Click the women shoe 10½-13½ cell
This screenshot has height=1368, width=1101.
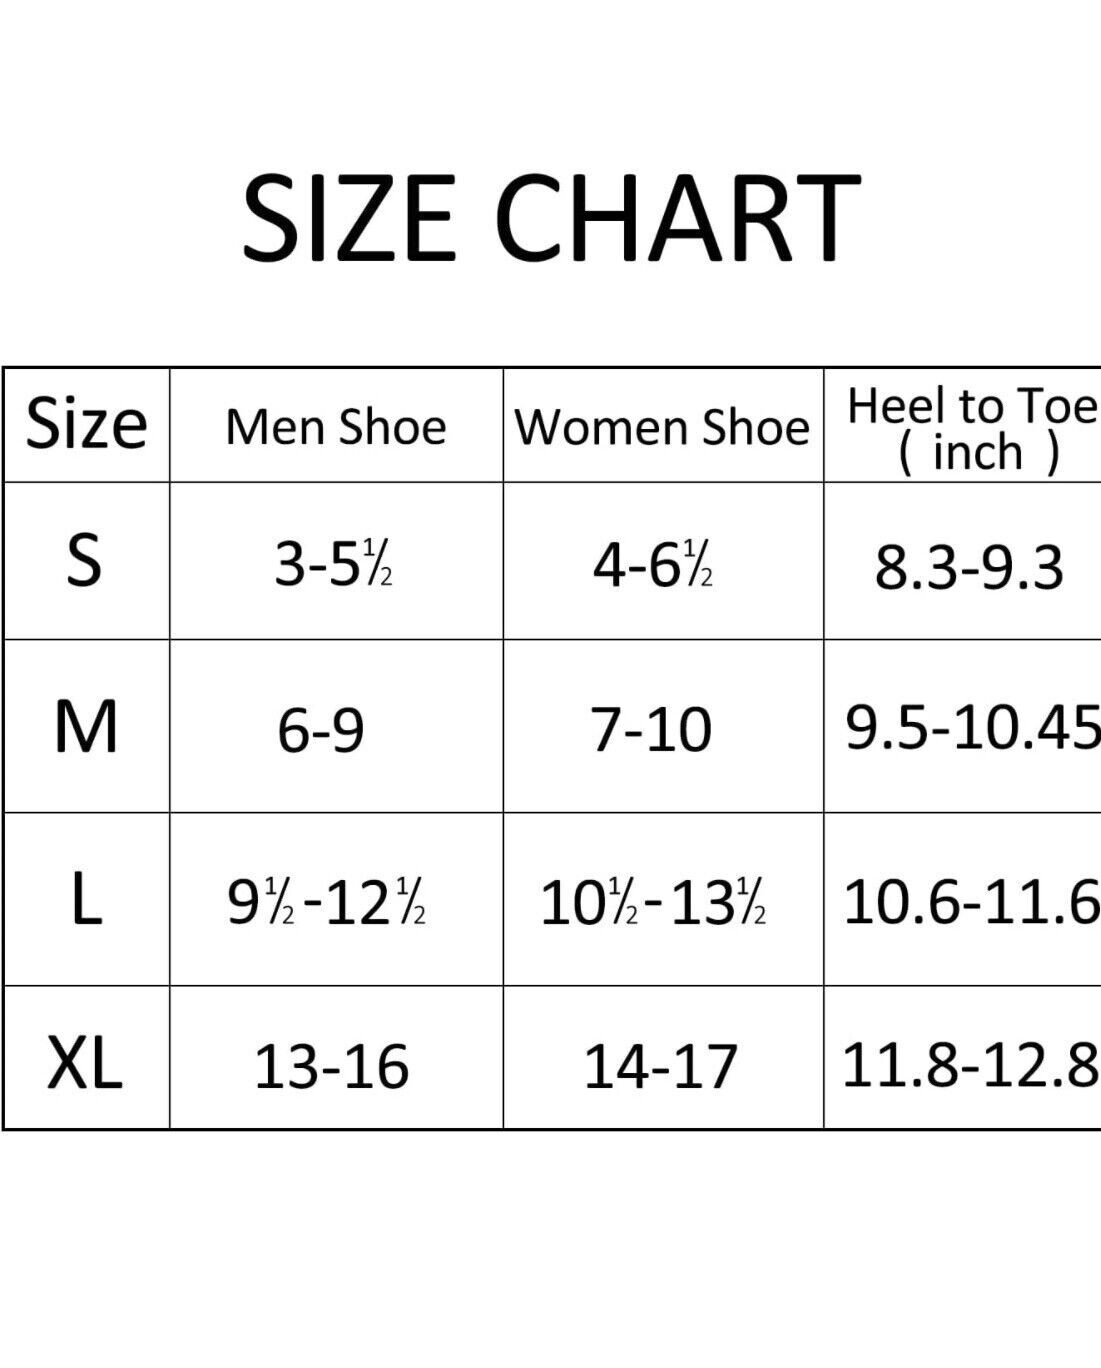[x=663, y=899]
